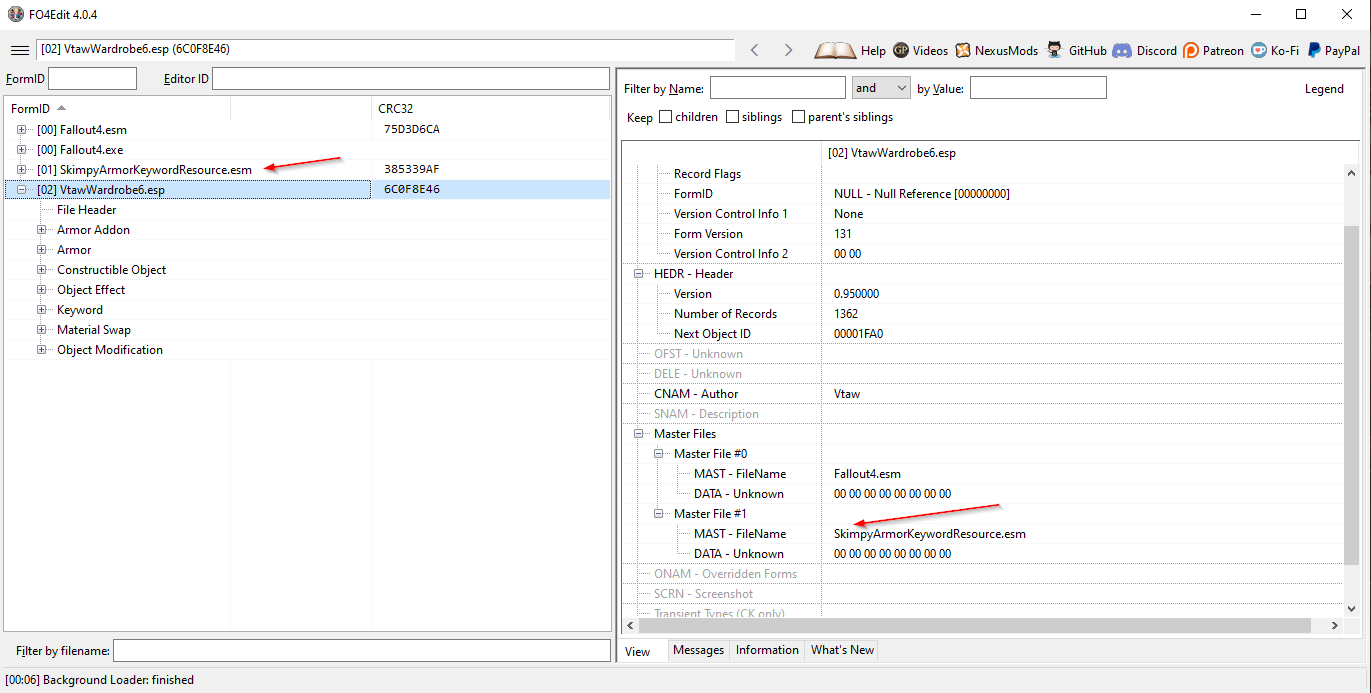Click the Legend button

coord(1324,89)
